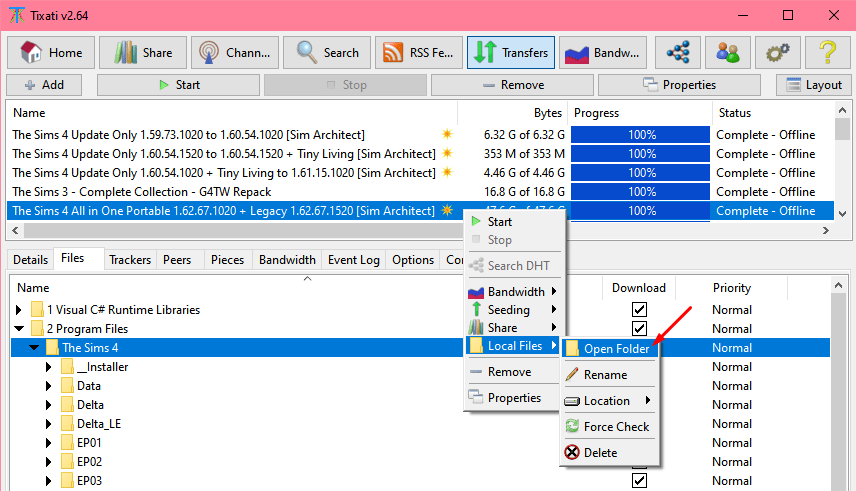
Task: Select Local Files in context menu
Action: 514,346
